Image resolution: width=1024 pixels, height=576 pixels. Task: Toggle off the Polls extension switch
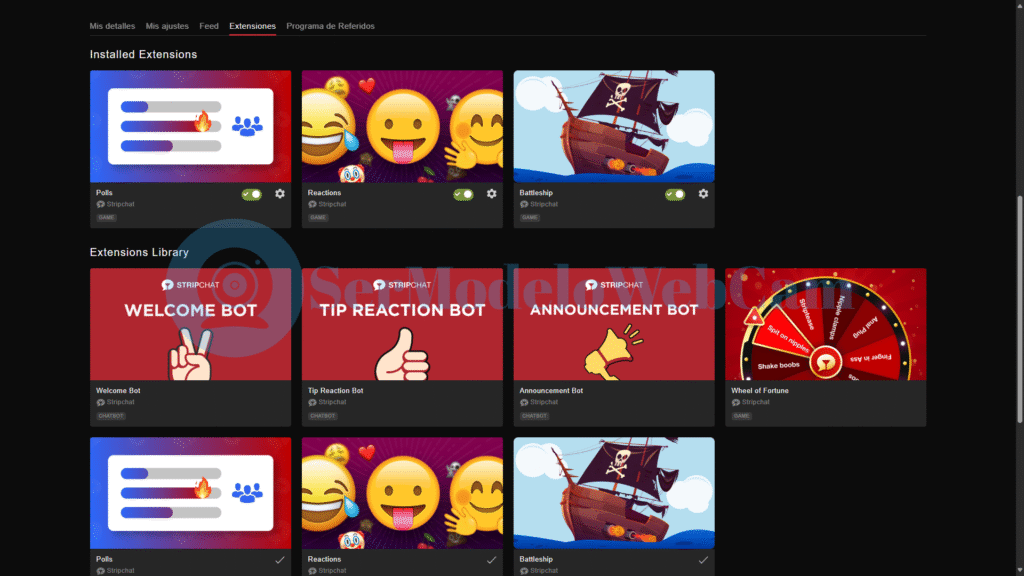pos(251,195)
